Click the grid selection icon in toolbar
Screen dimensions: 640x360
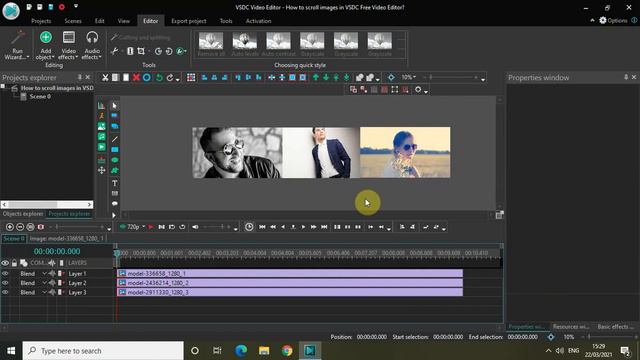(x=191, y=78)
